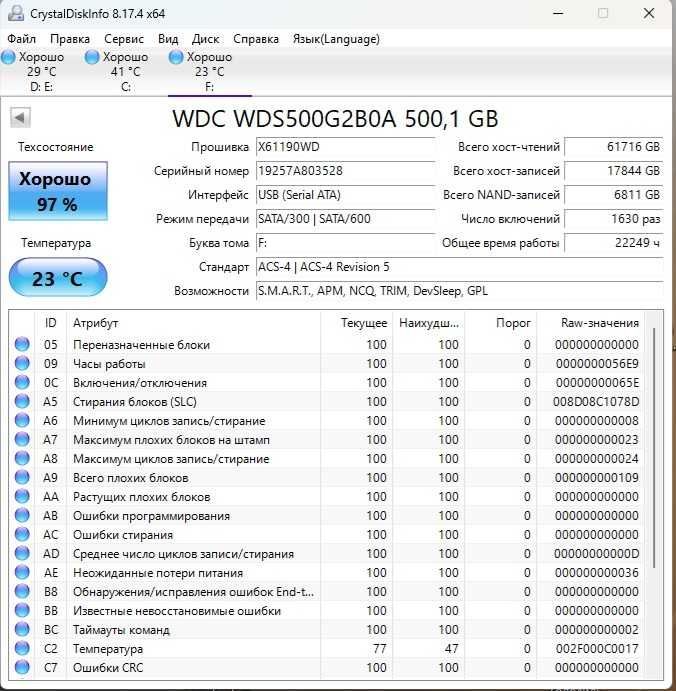Screen dimensions: 676x691
Task: Open the Диск menu
Action: click(205, 39)
